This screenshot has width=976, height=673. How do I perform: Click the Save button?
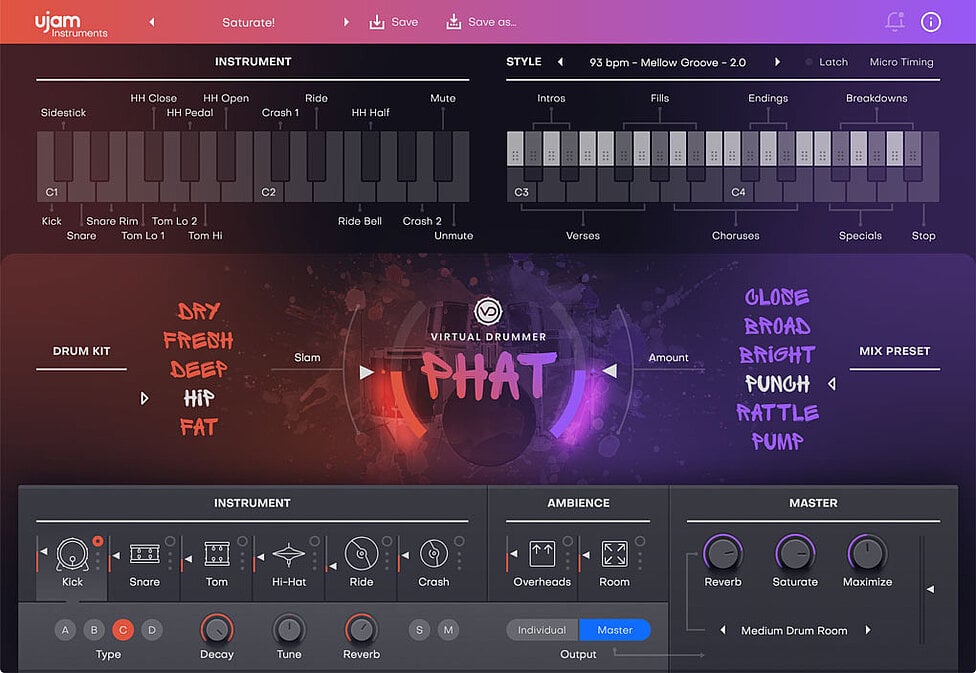tap(394, 21)
